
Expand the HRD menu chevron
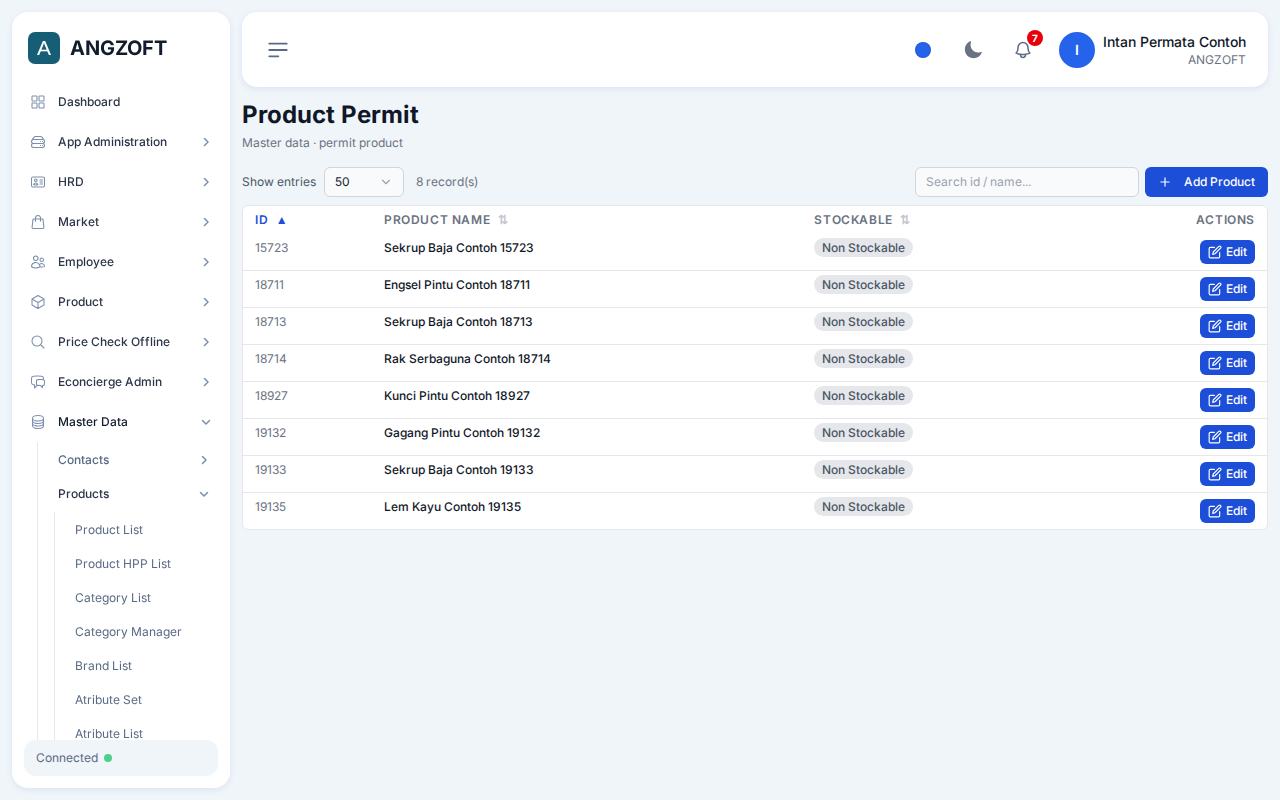[x=206, y=182]
